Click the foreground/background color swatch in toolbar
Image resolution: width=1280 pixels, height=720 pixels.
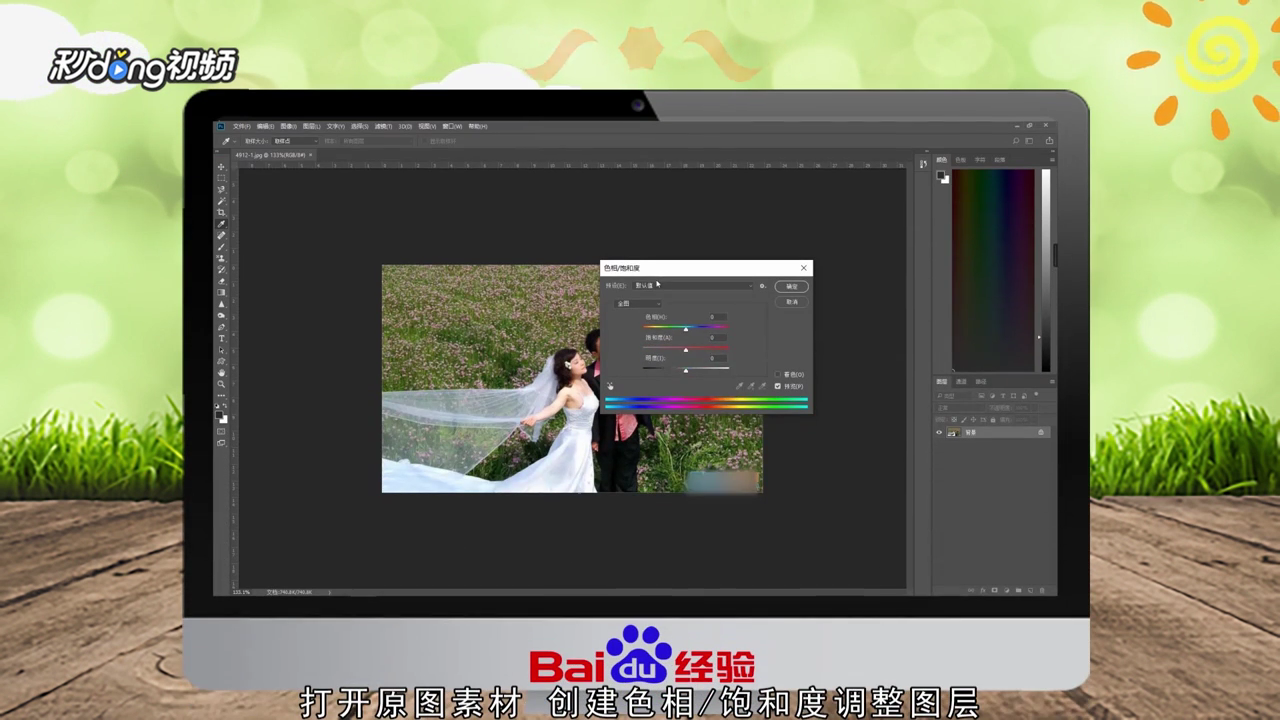(221, 417)
